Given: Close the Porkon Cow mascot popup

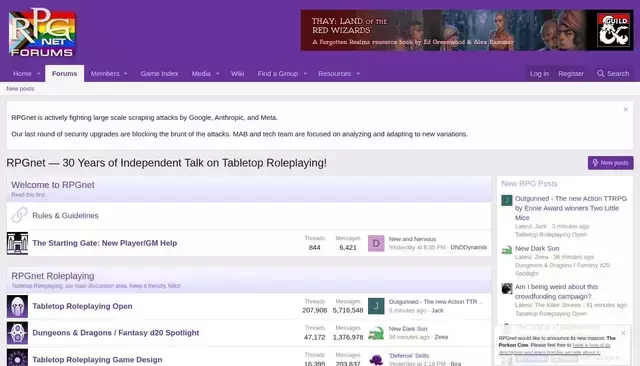Looking at the screenshot, I should (623, 333).
